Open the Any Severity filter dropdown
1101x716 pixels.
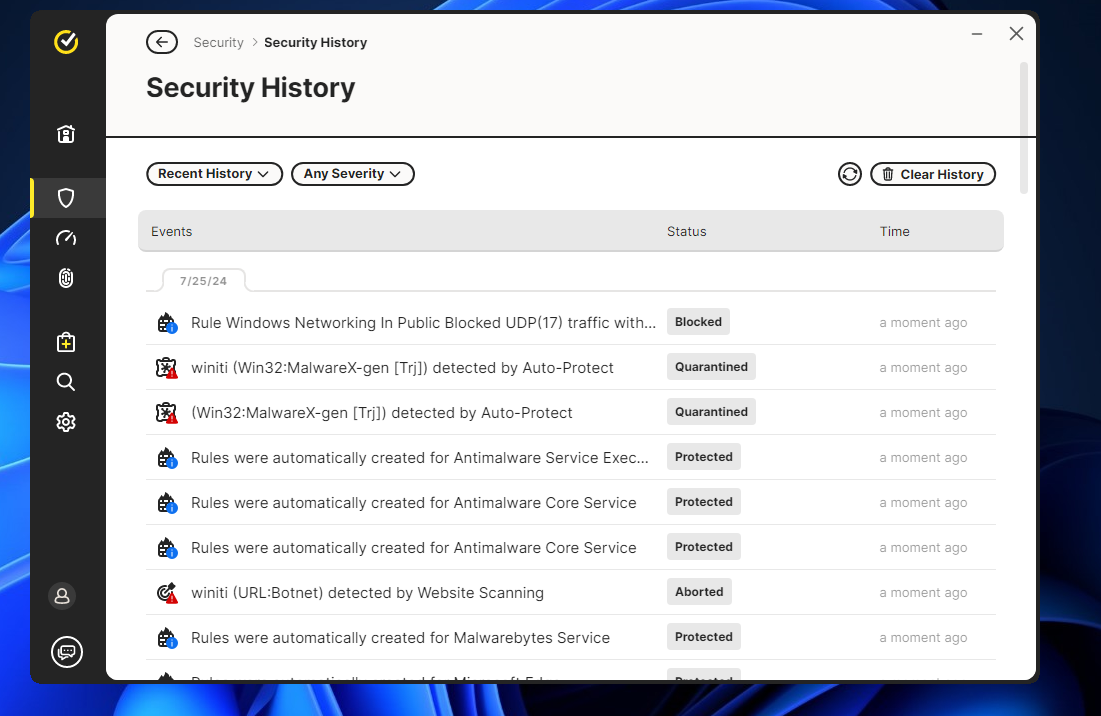[x=352, y=174]
